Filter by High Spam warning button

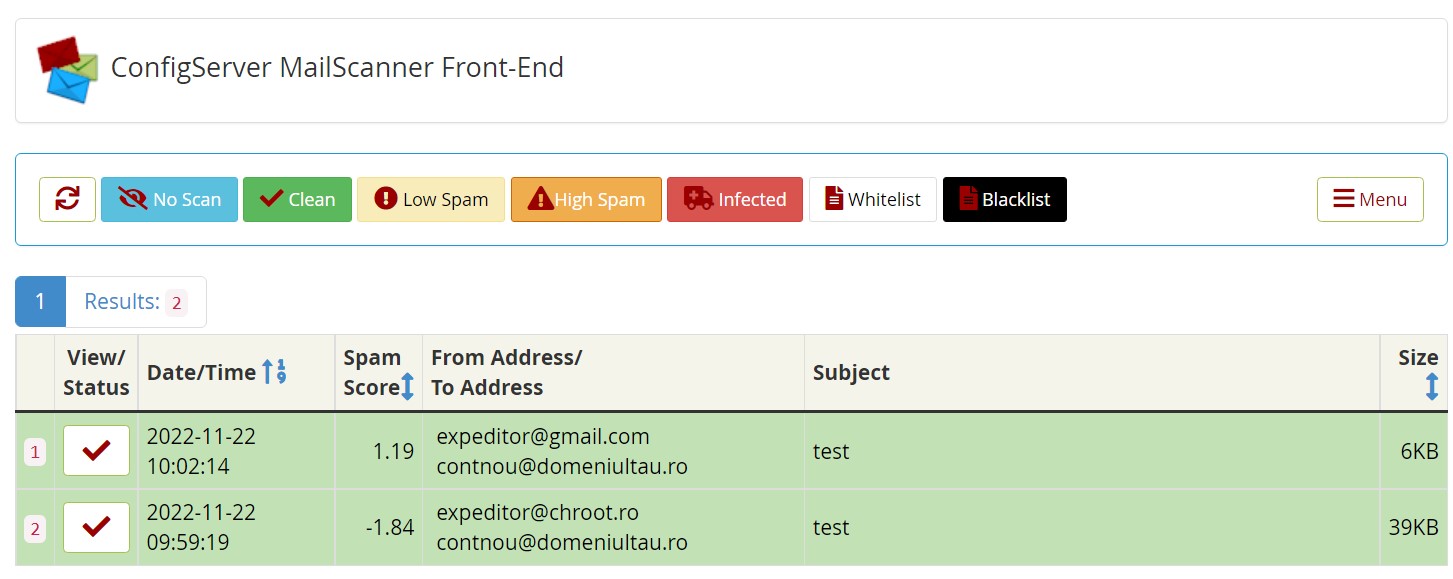click(x=586, y=199)
